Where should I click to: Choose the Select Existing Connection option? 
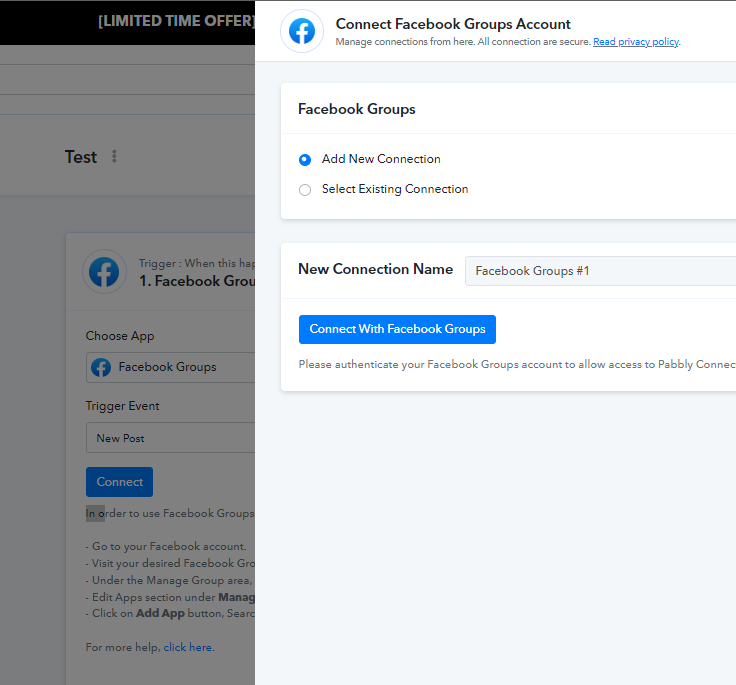(305, 190)
